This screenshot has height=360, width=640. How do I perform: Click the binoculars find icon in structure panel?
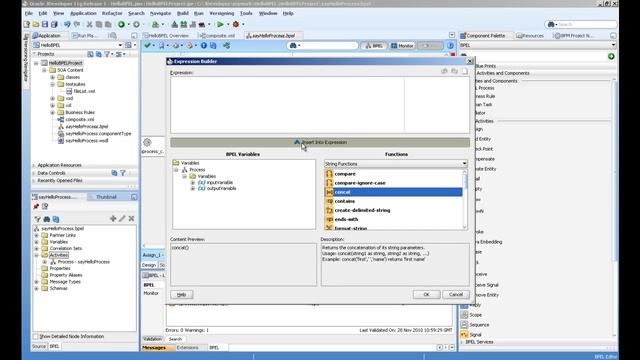(47, 219)
